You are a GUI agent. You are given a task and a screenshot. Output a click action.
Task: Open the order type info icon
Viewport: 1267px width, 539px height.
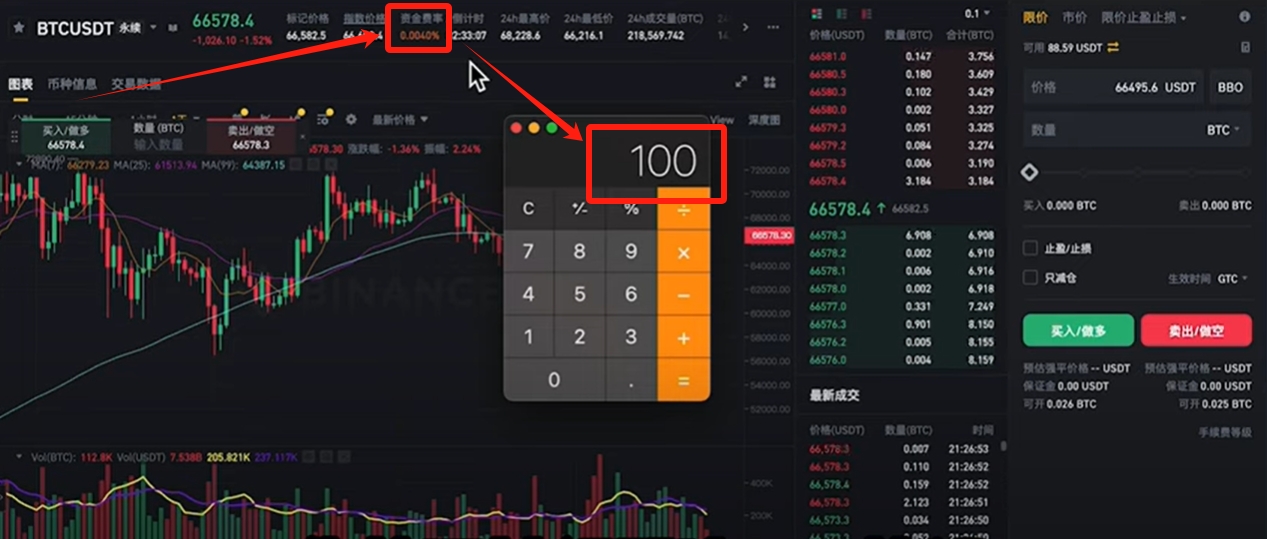tap(1245, 18)
